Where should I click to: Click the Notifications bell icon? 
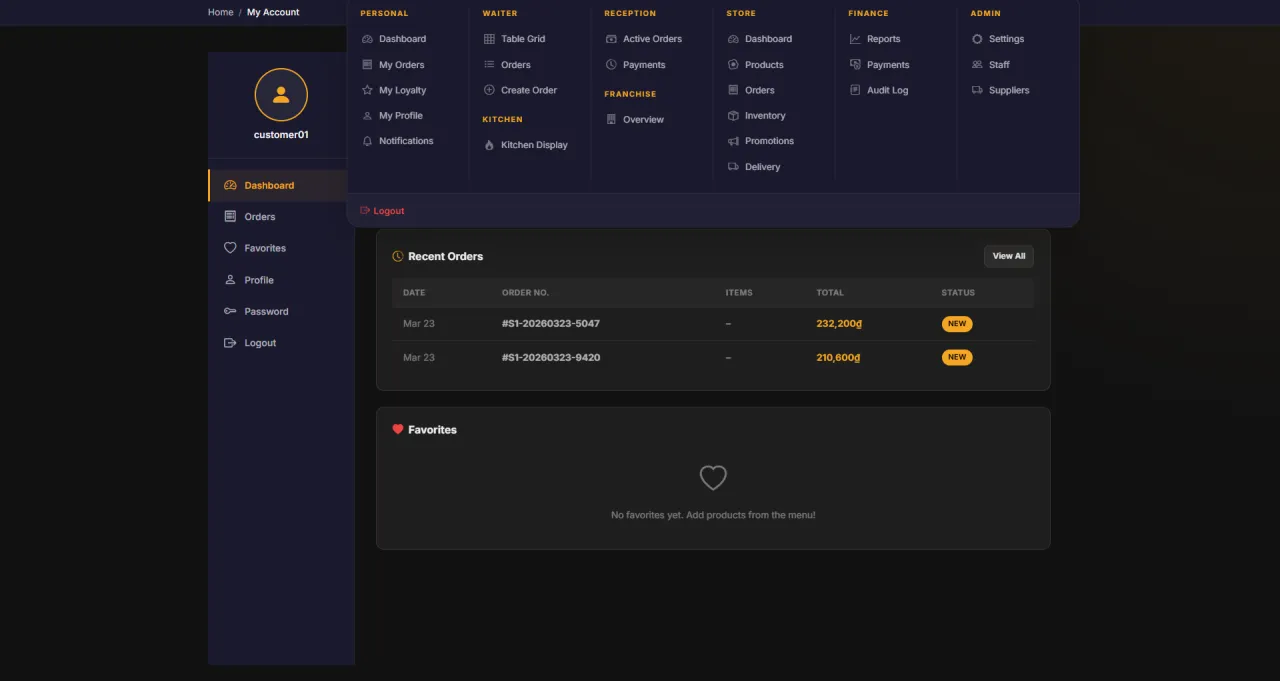click(x=367, y=141)
